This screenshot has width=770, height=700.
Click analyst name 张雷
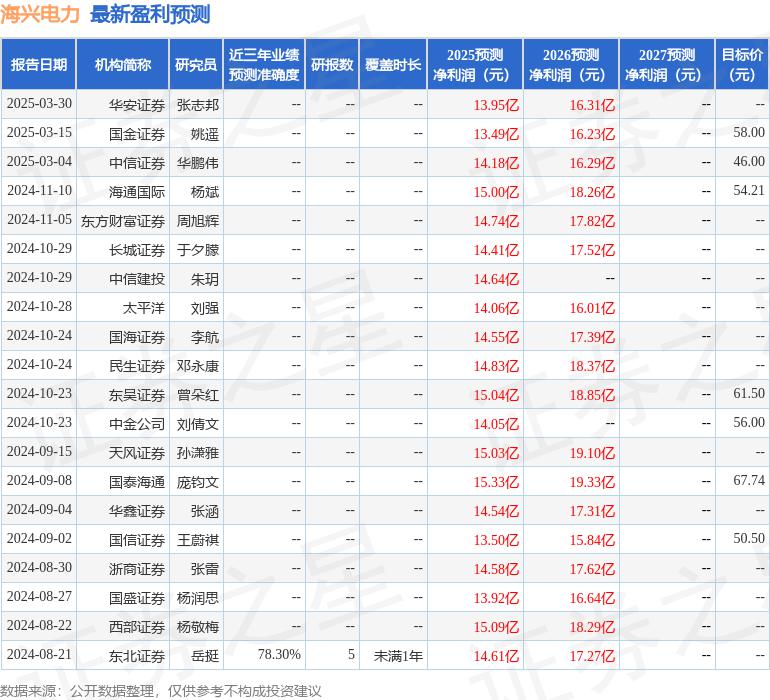click(204, 569)
